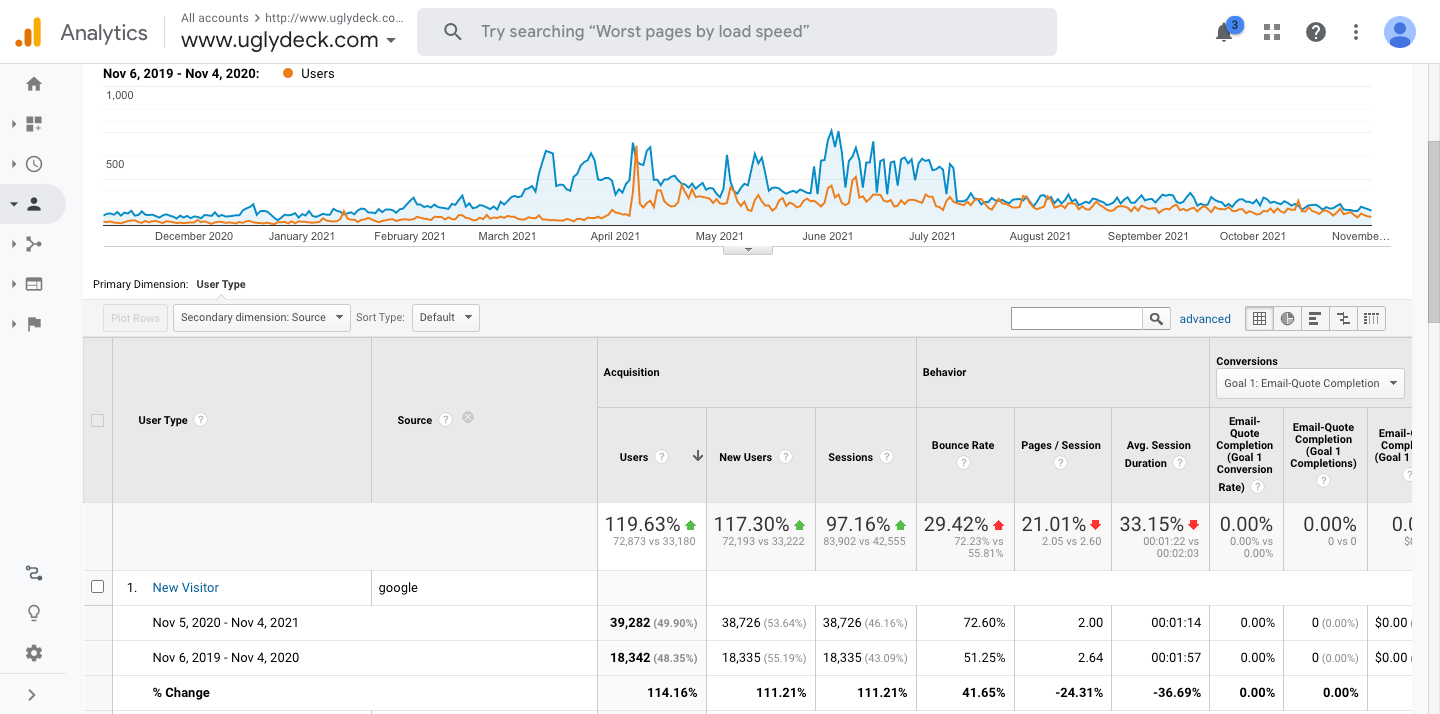Remove the Source secondary dimension
The width and height of the screenshot is (1440, 714).
(x=468, y=418)
